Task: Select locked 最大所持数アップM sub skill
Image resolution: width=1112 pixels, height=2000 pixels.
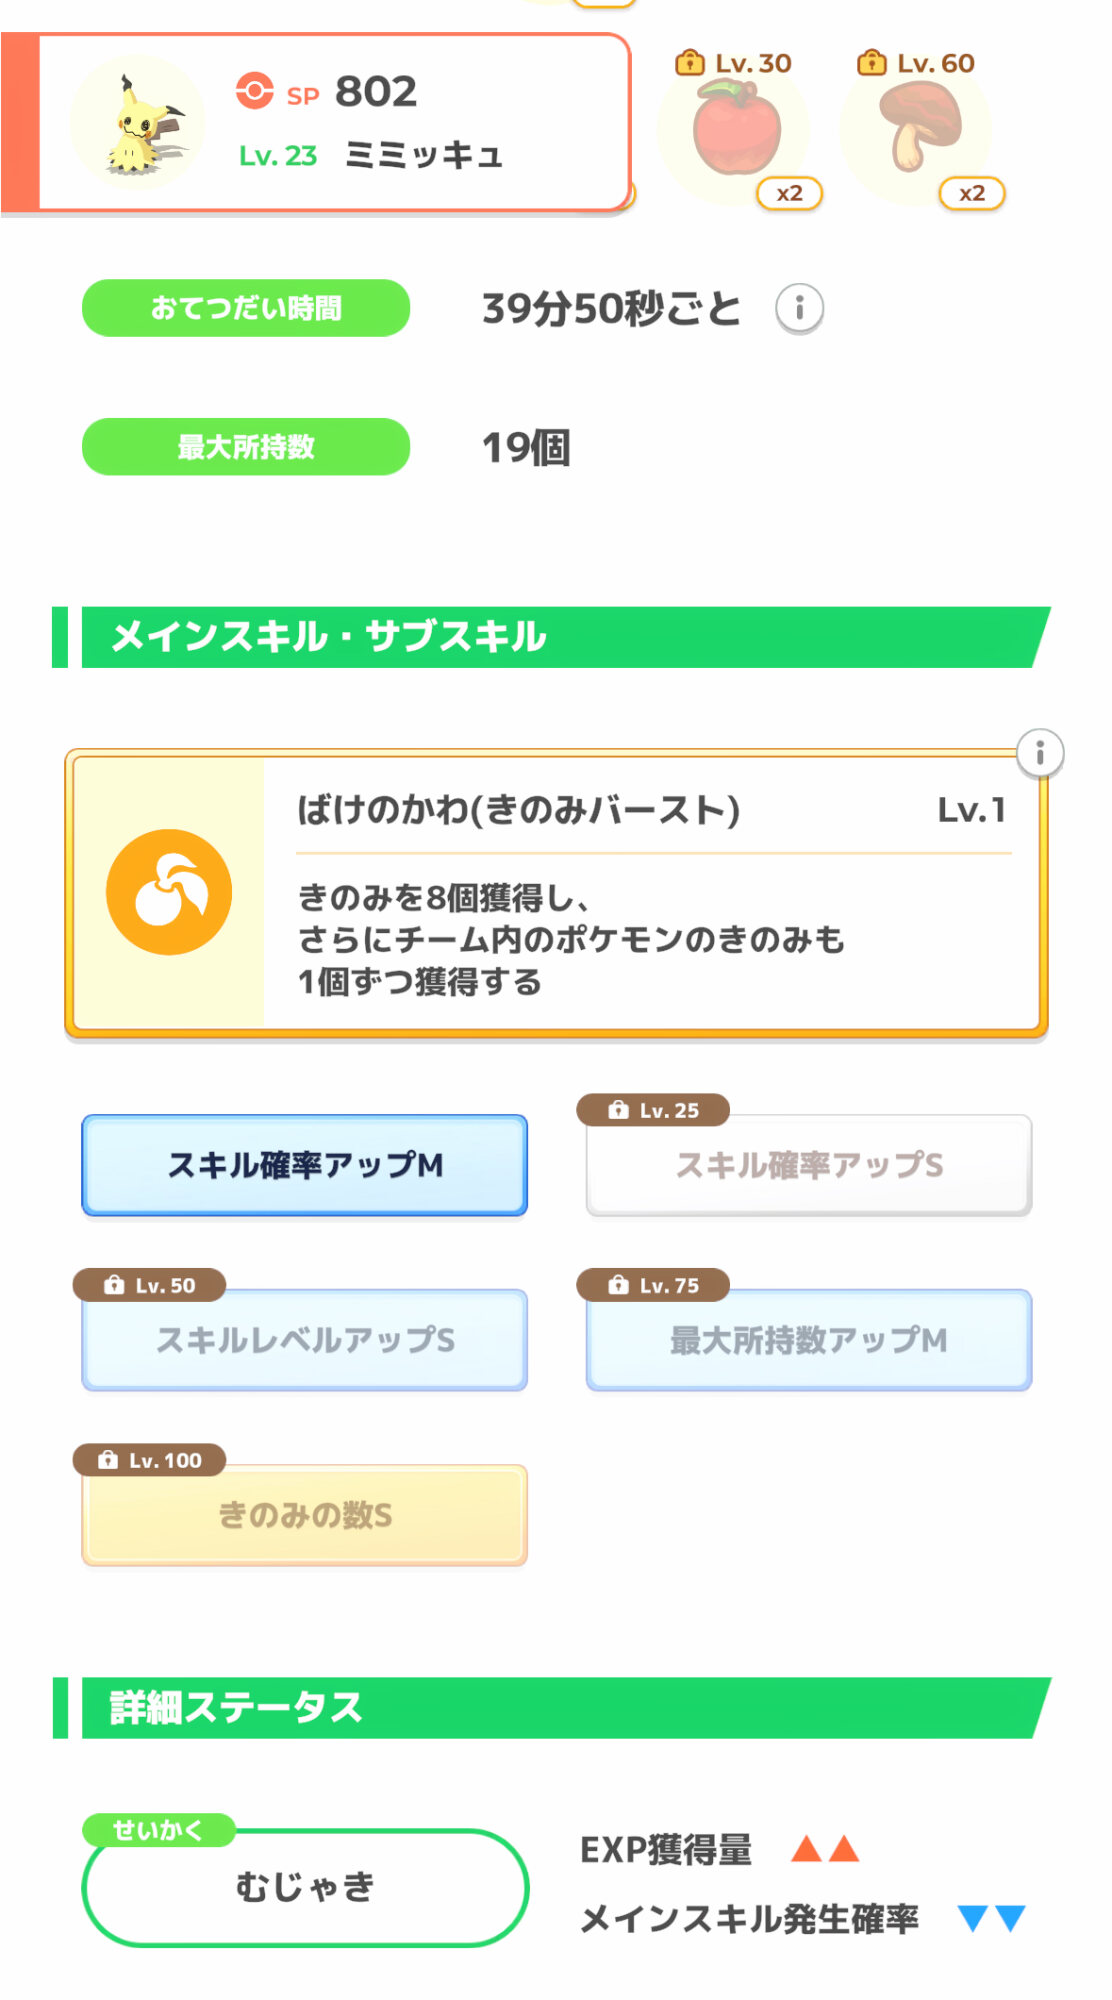Action: click(x=808, y=1340)
